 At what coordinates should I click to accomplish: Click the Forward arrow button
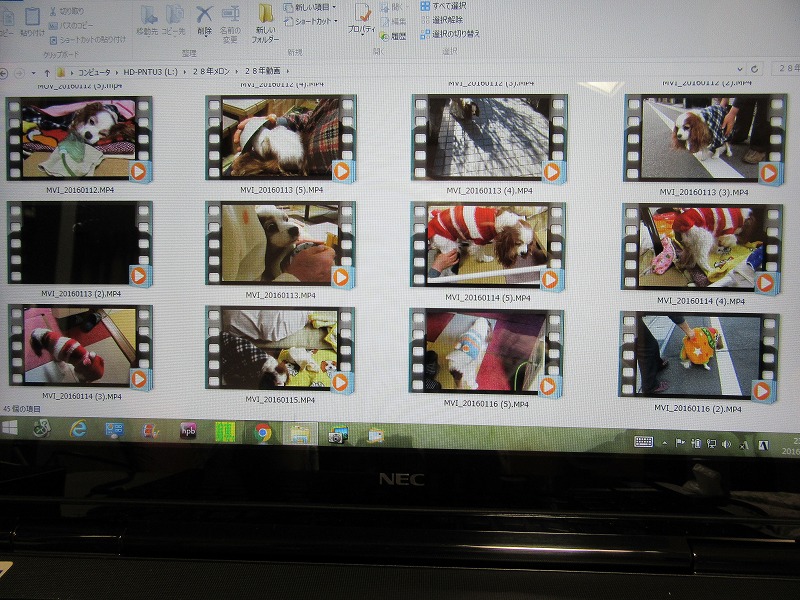pyautogui.click(x=19, y=73)
